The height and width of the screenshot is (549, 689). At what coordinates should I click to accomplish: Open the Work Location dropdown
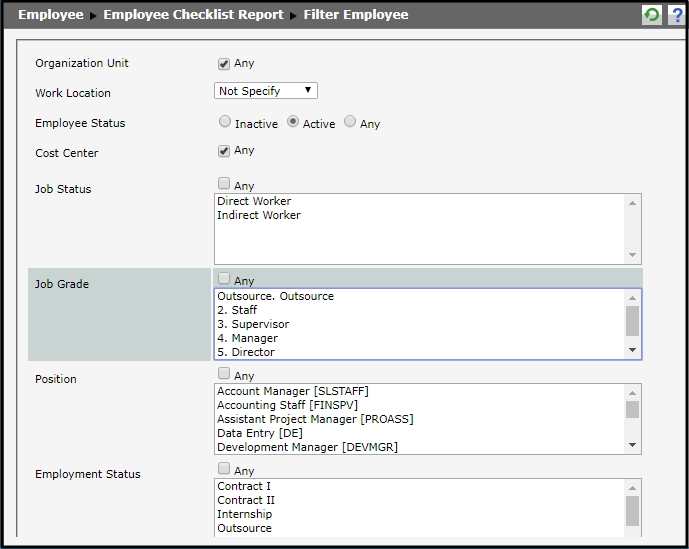[266, 91]
